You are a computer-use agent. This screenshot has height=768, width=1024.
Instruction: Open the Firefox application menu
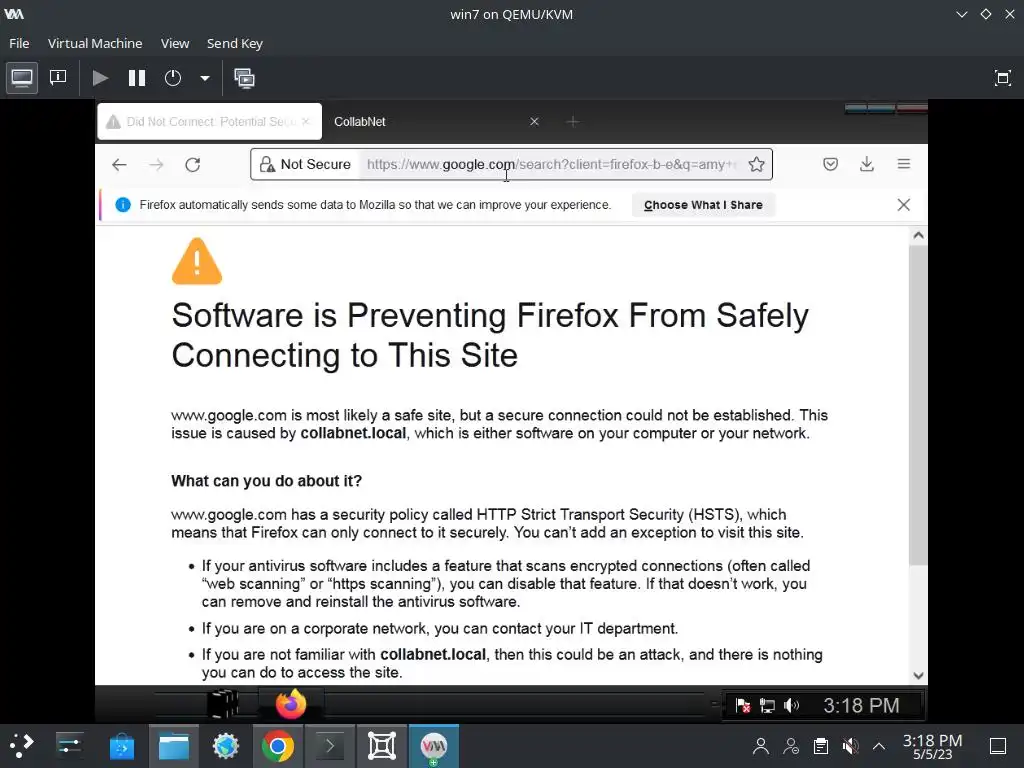pos(904,165)
